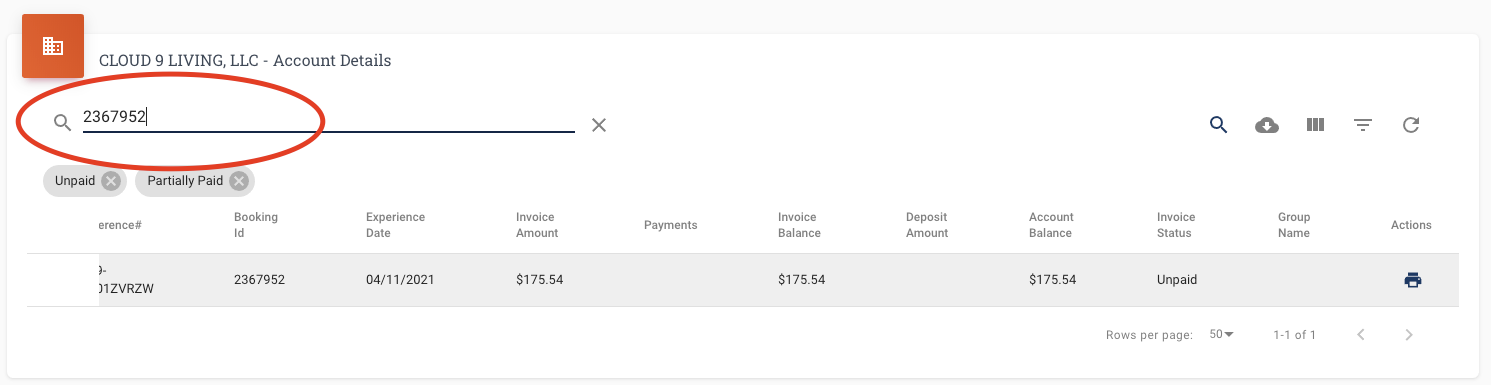Print invoice for booking 2367952
This screenshot has height=385, width=1491.
(1413, 280)
